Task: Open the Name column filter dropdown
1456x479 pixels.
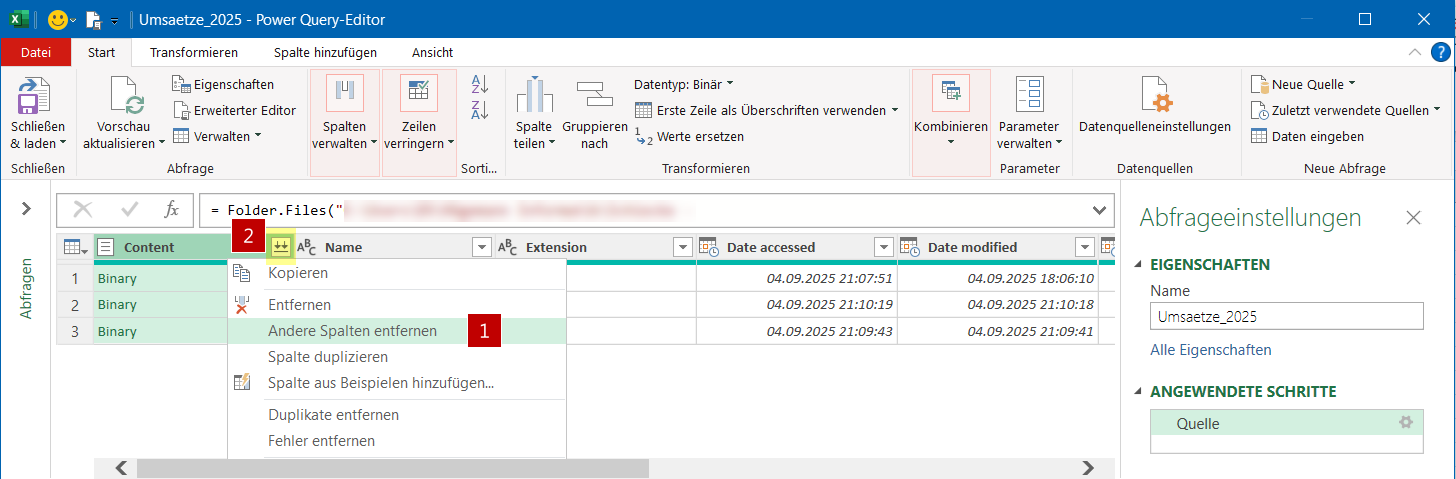Action: tap(481, 247)
